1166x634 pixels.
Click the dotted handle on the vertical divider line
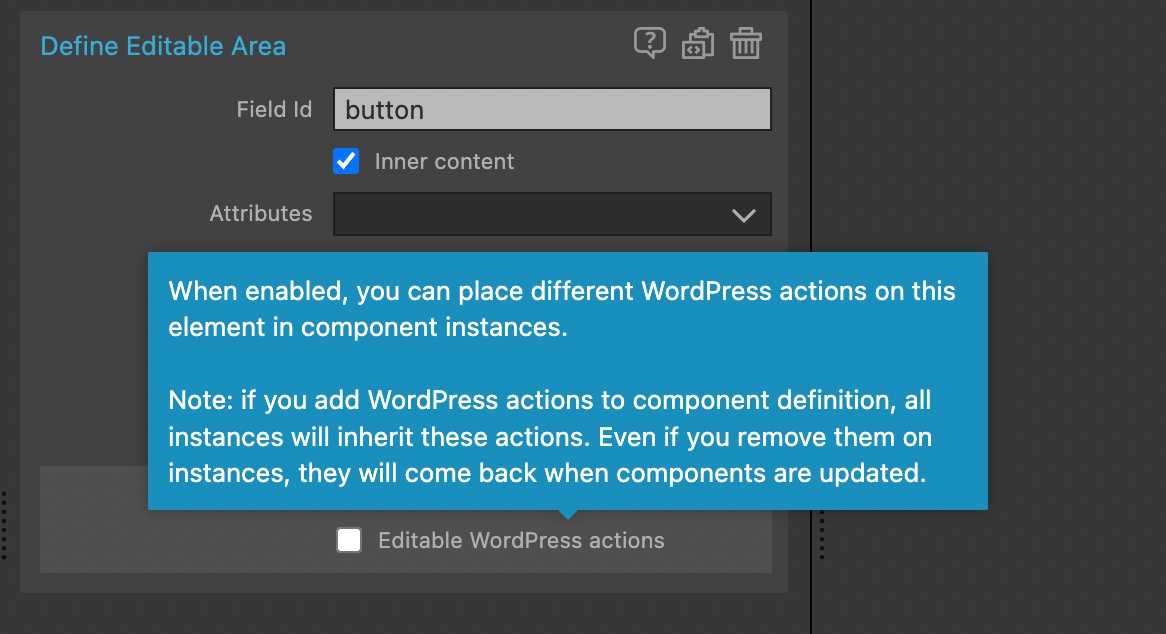822,534
